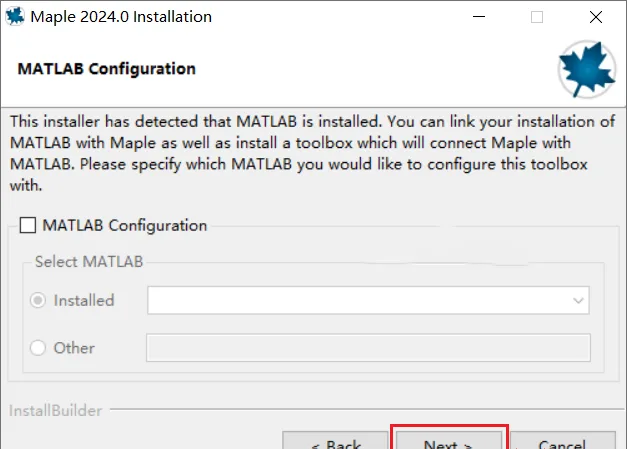Screen dimensions: 627x449
Task: Click the MATLAB Configuration checkbox label
Action: pos(125,225)
